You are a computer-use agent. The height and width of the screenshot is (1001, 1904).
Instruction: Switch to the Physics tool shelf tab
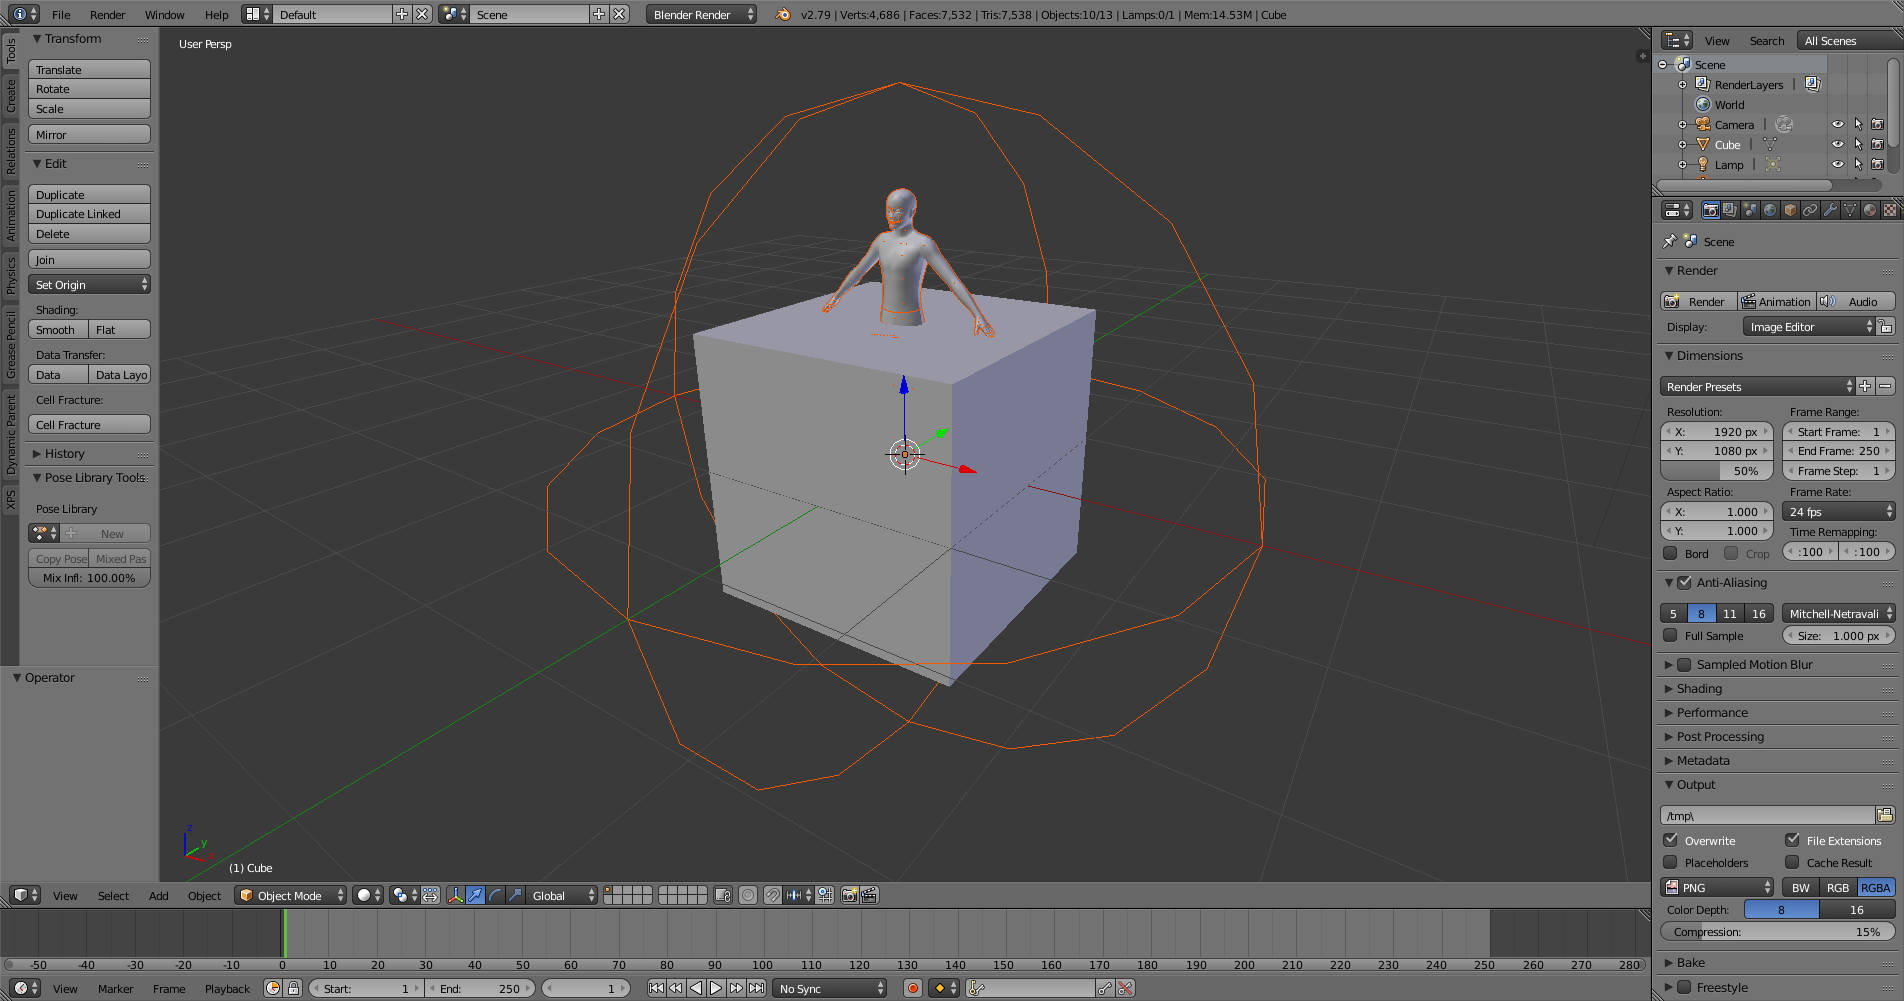(x=11, y=275)
